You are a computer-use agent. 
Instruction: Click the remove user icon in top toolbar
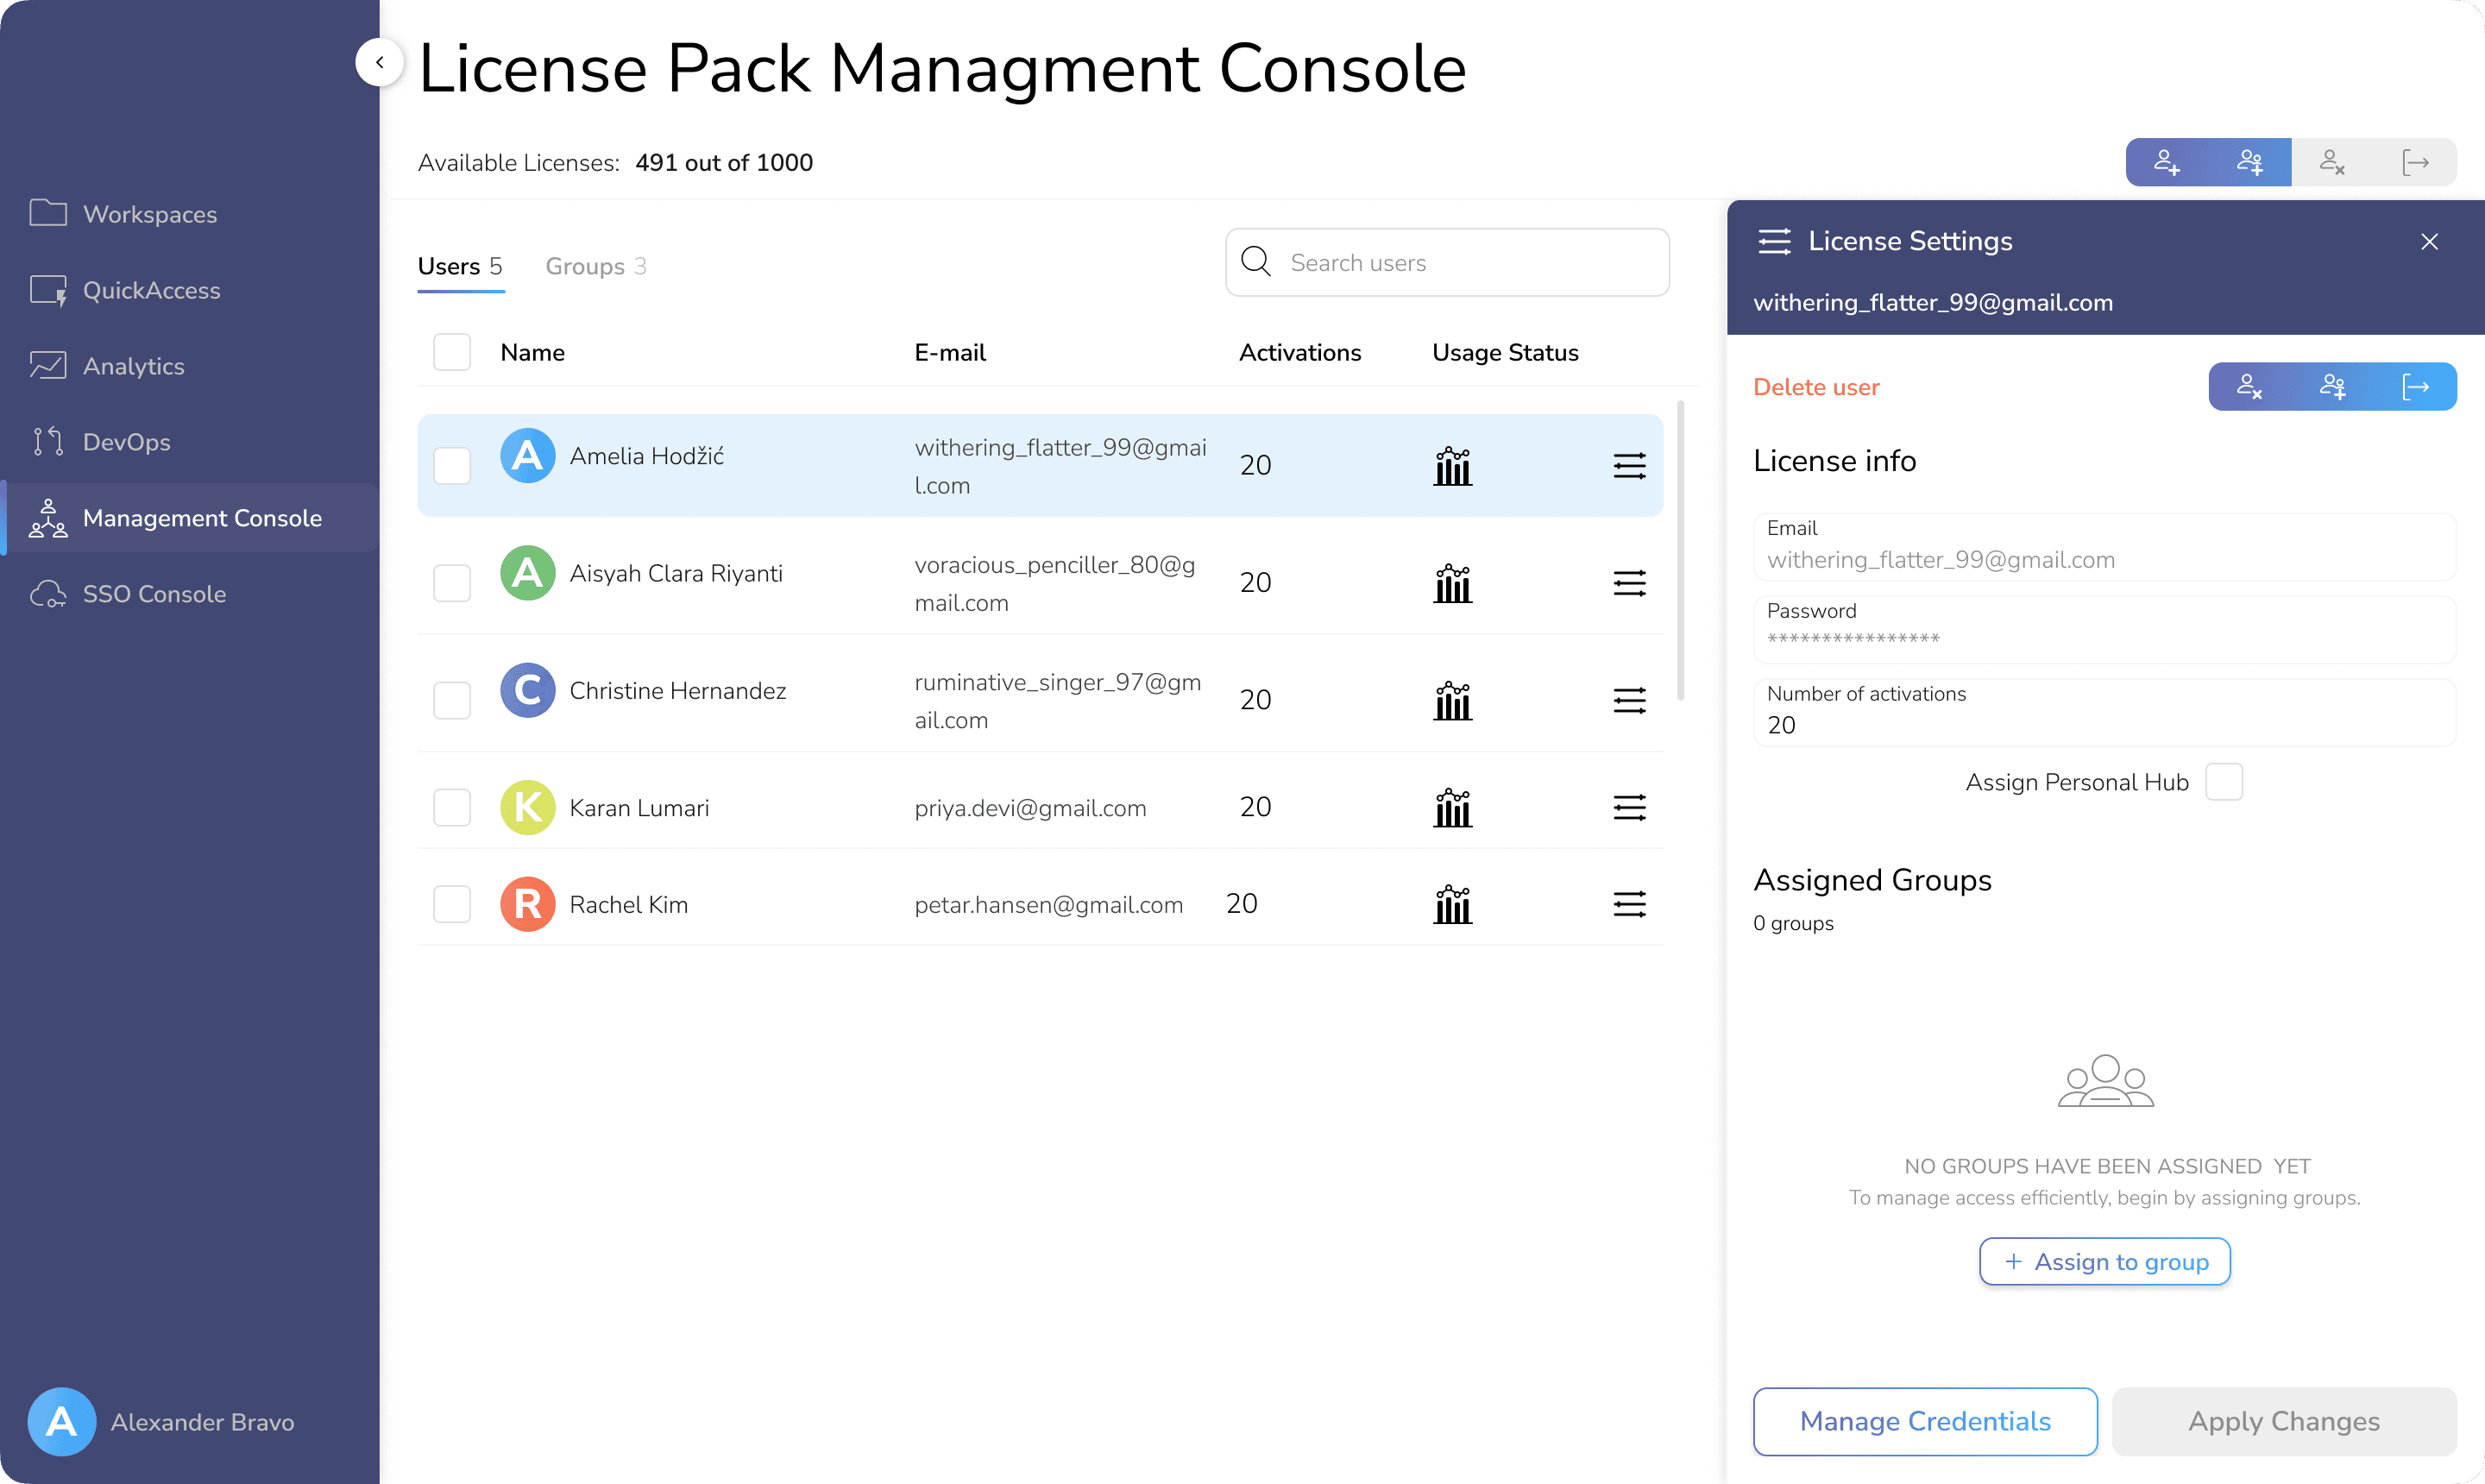coord(2332,162)
